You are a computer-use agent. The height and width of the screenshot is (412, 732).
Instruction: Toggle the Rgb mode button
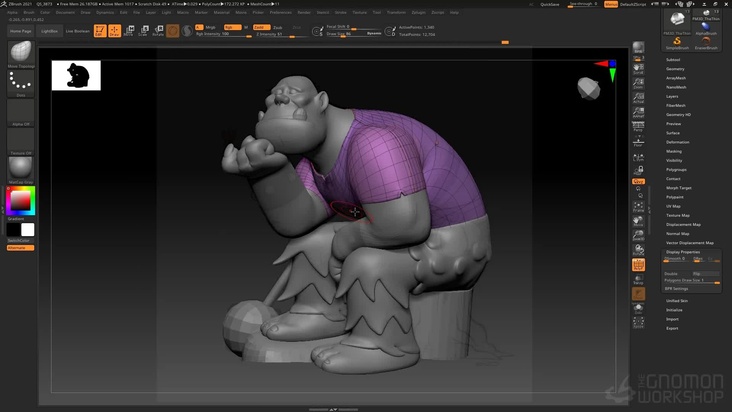tap(232, 28)
